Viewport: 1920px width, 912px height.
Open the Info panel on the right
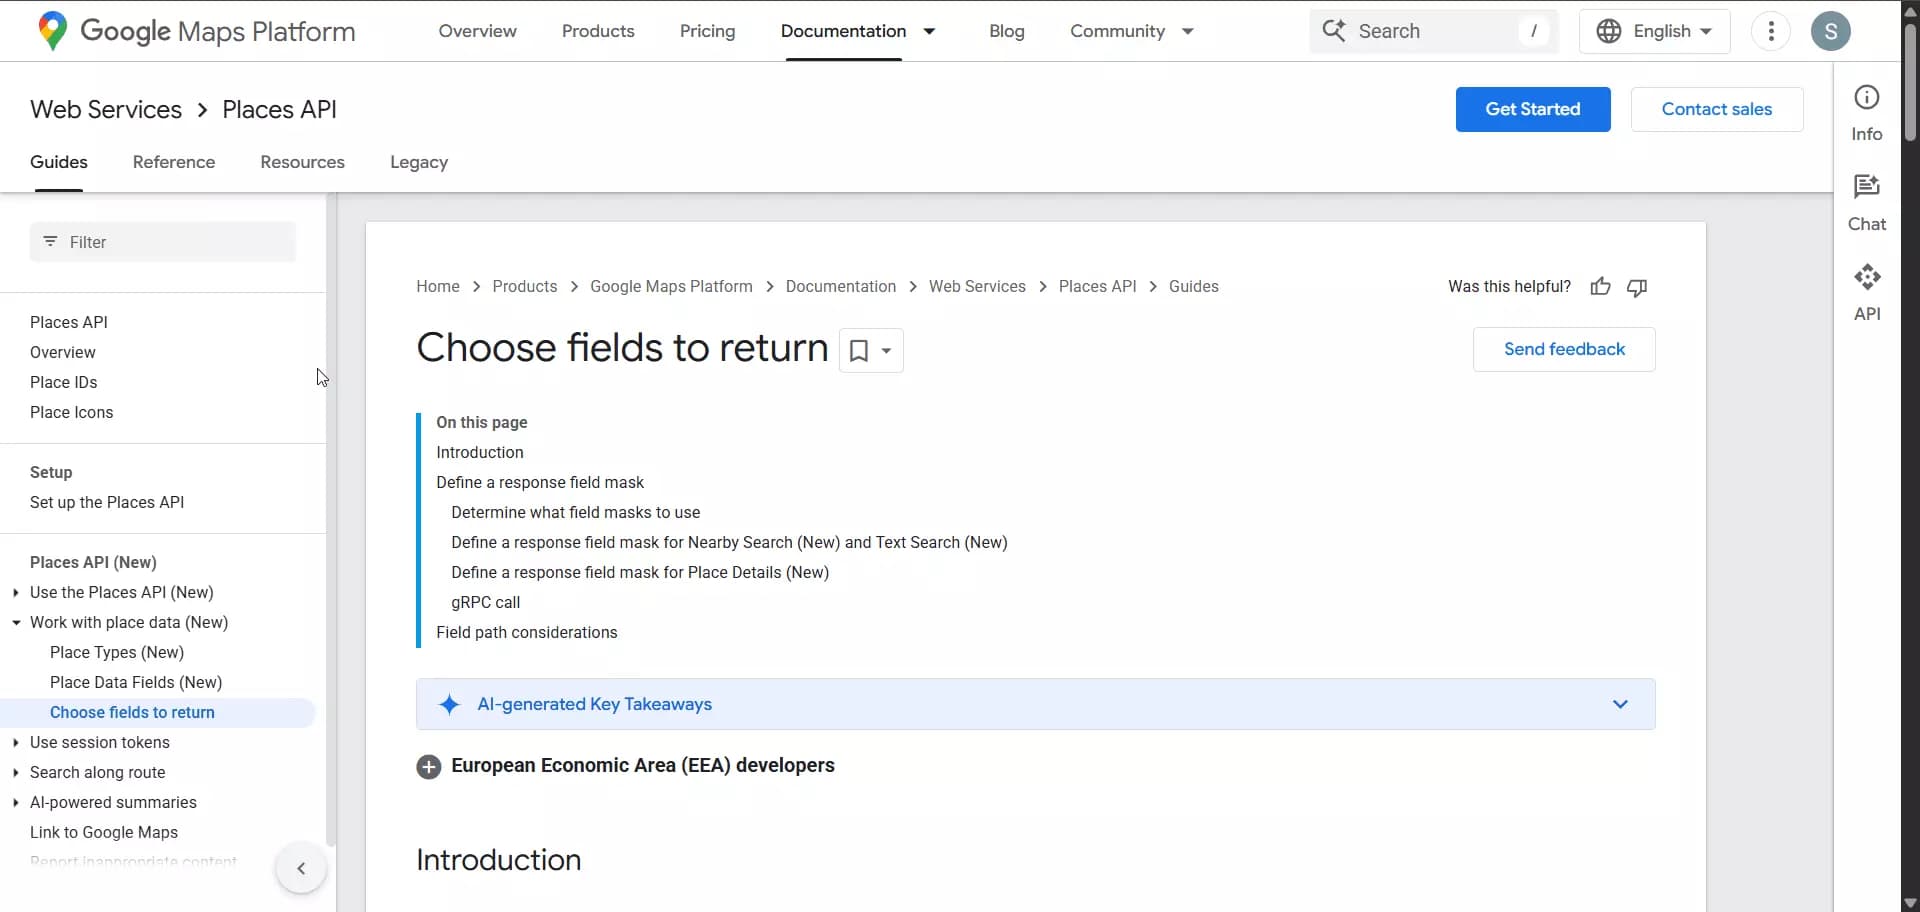pos(1868,110)
